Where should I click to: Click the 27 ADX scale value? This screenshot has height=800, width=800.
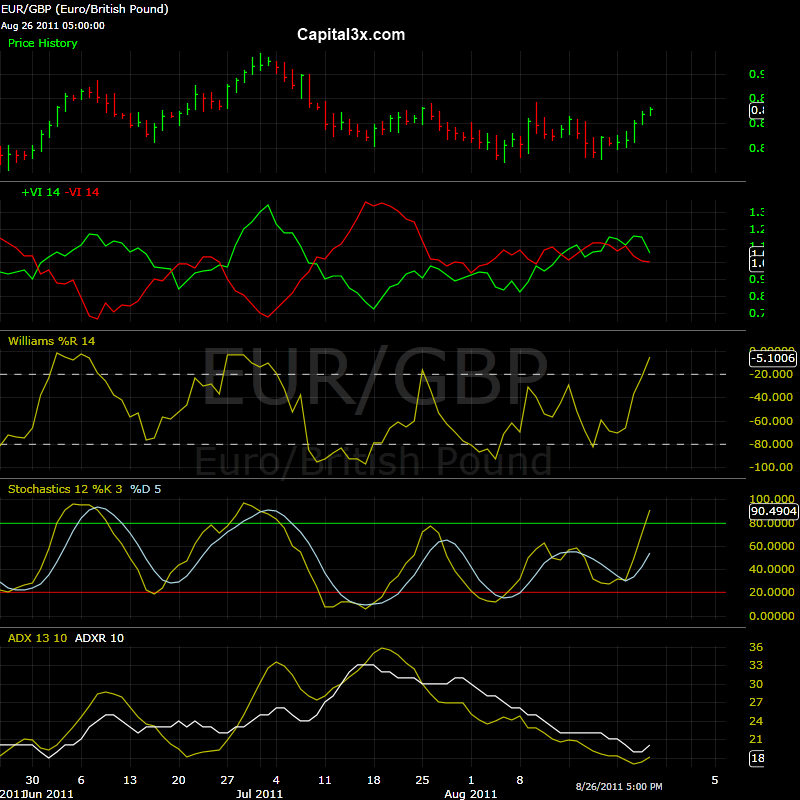pyautogui.click(x=756, y=703)
